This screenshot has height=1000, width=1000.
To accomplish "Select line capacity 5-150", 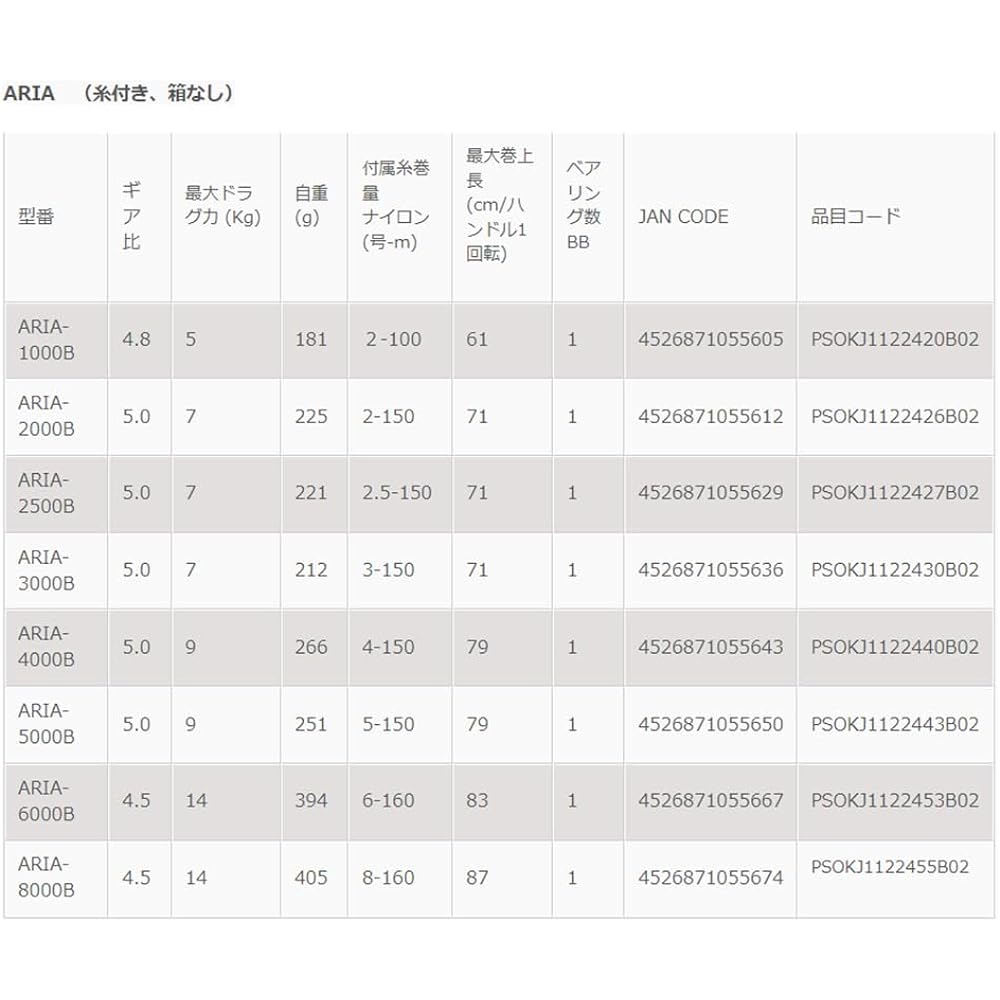I will pos(388,724).
